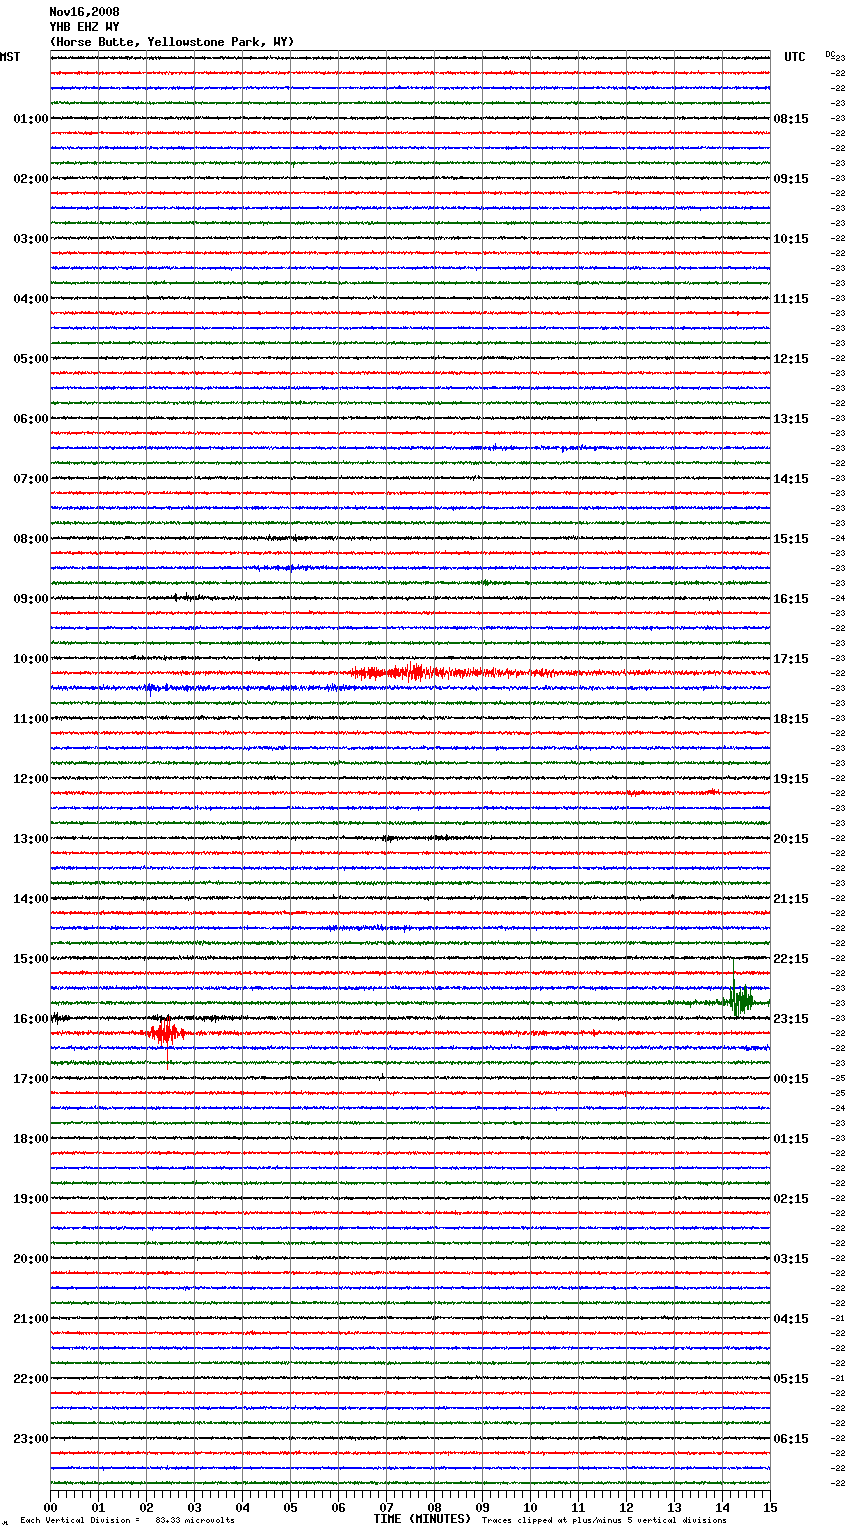Select the '17:00' MST time label
The image size is (850, 1534).
pos(31,1079)
